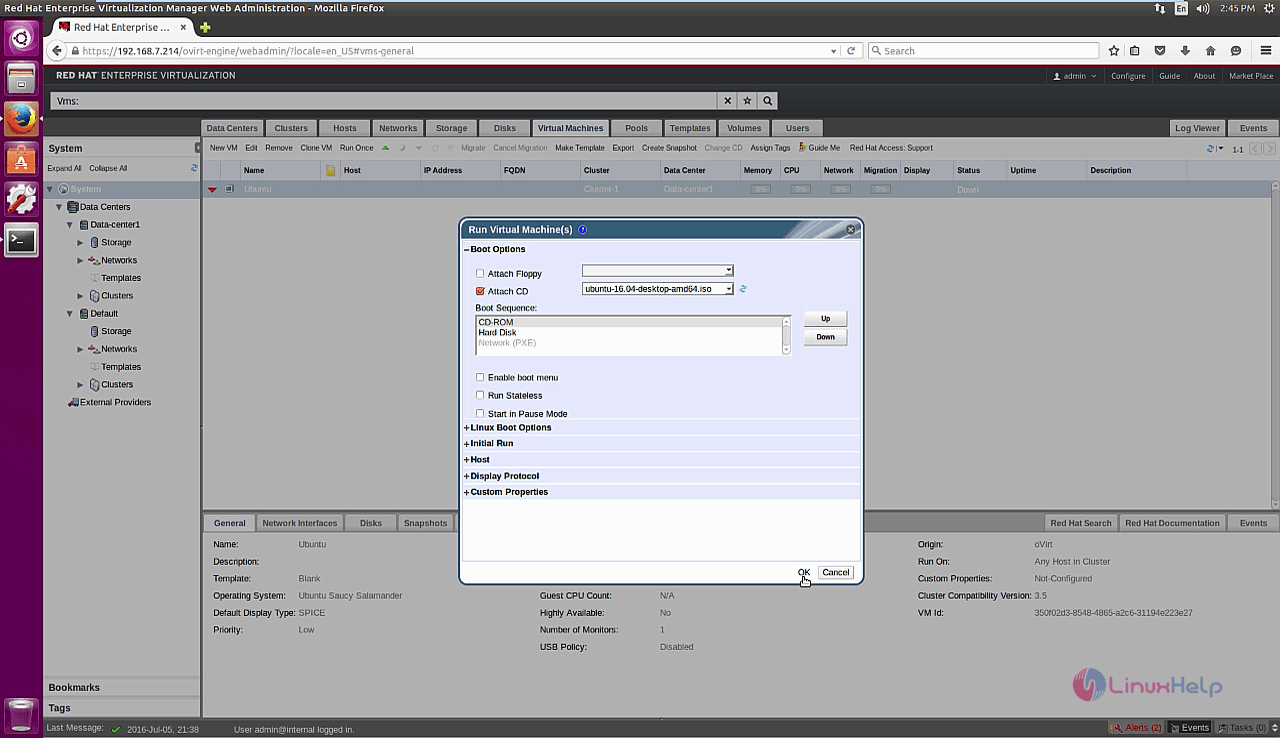Open help for the Run Virtual Machine(s) dialog
Viewport: 1280px width, 738px height.
582,230
